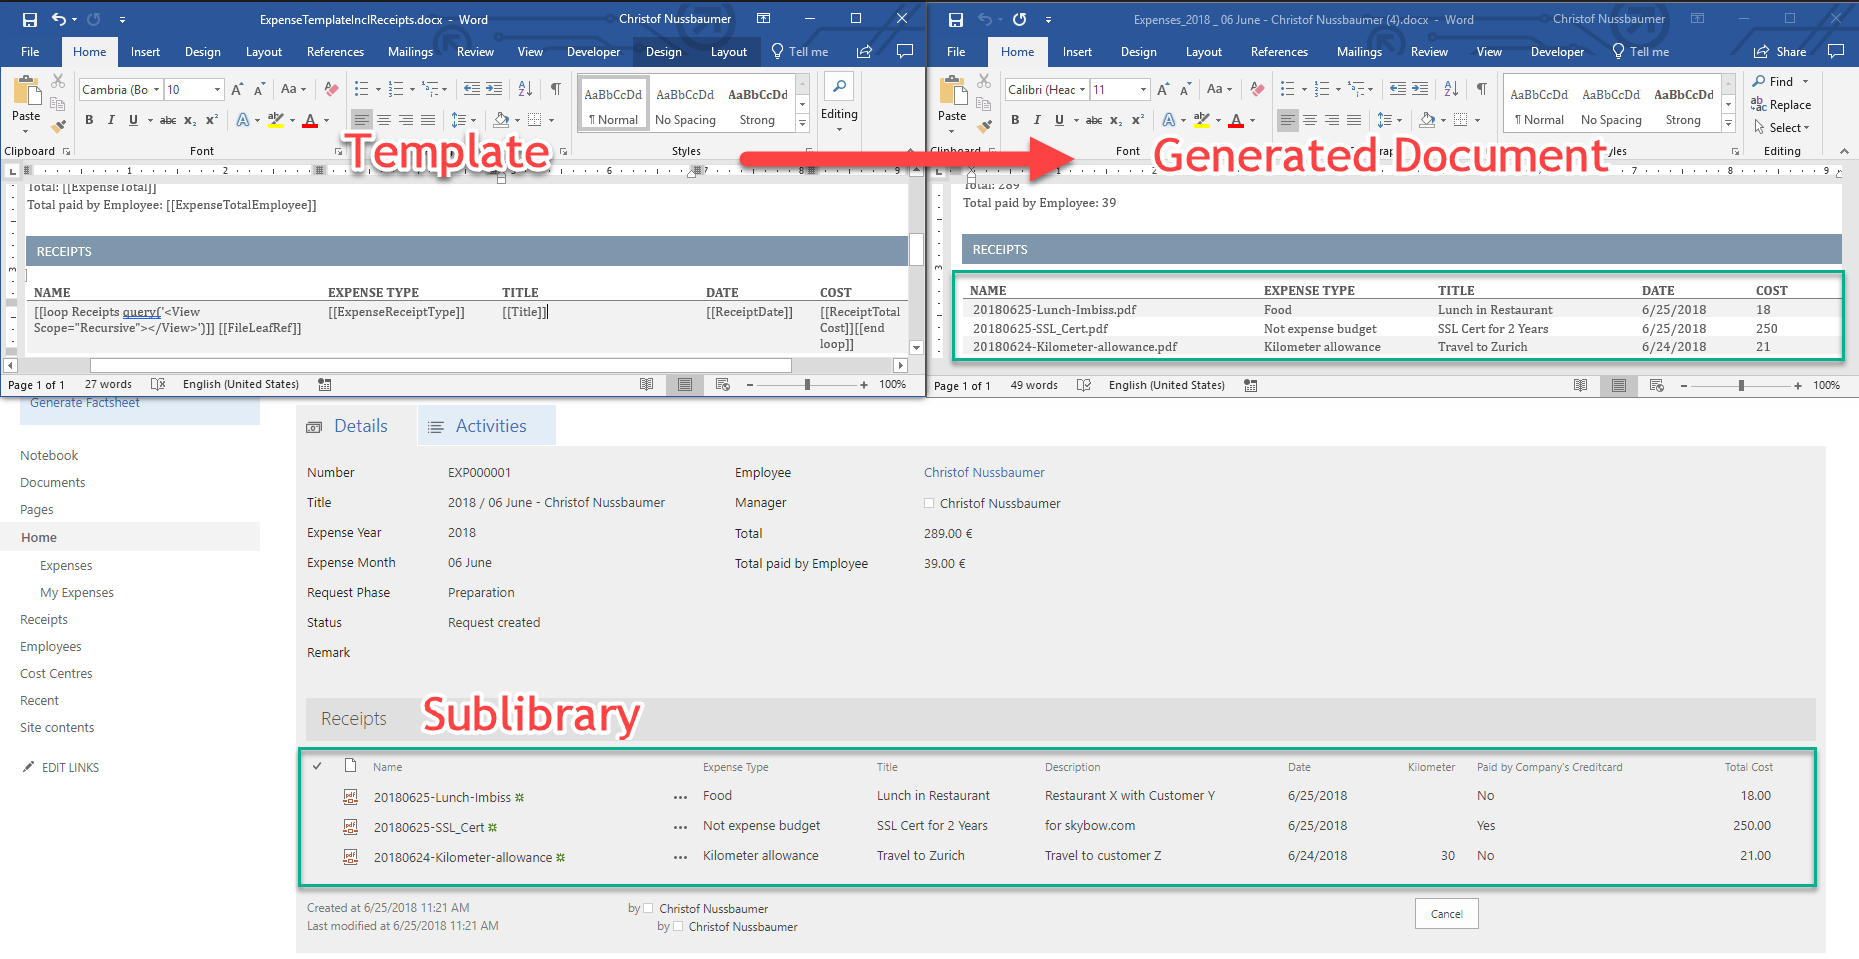
Task: Click Center alignment in the template ribbon
Action: click(384, 120)
